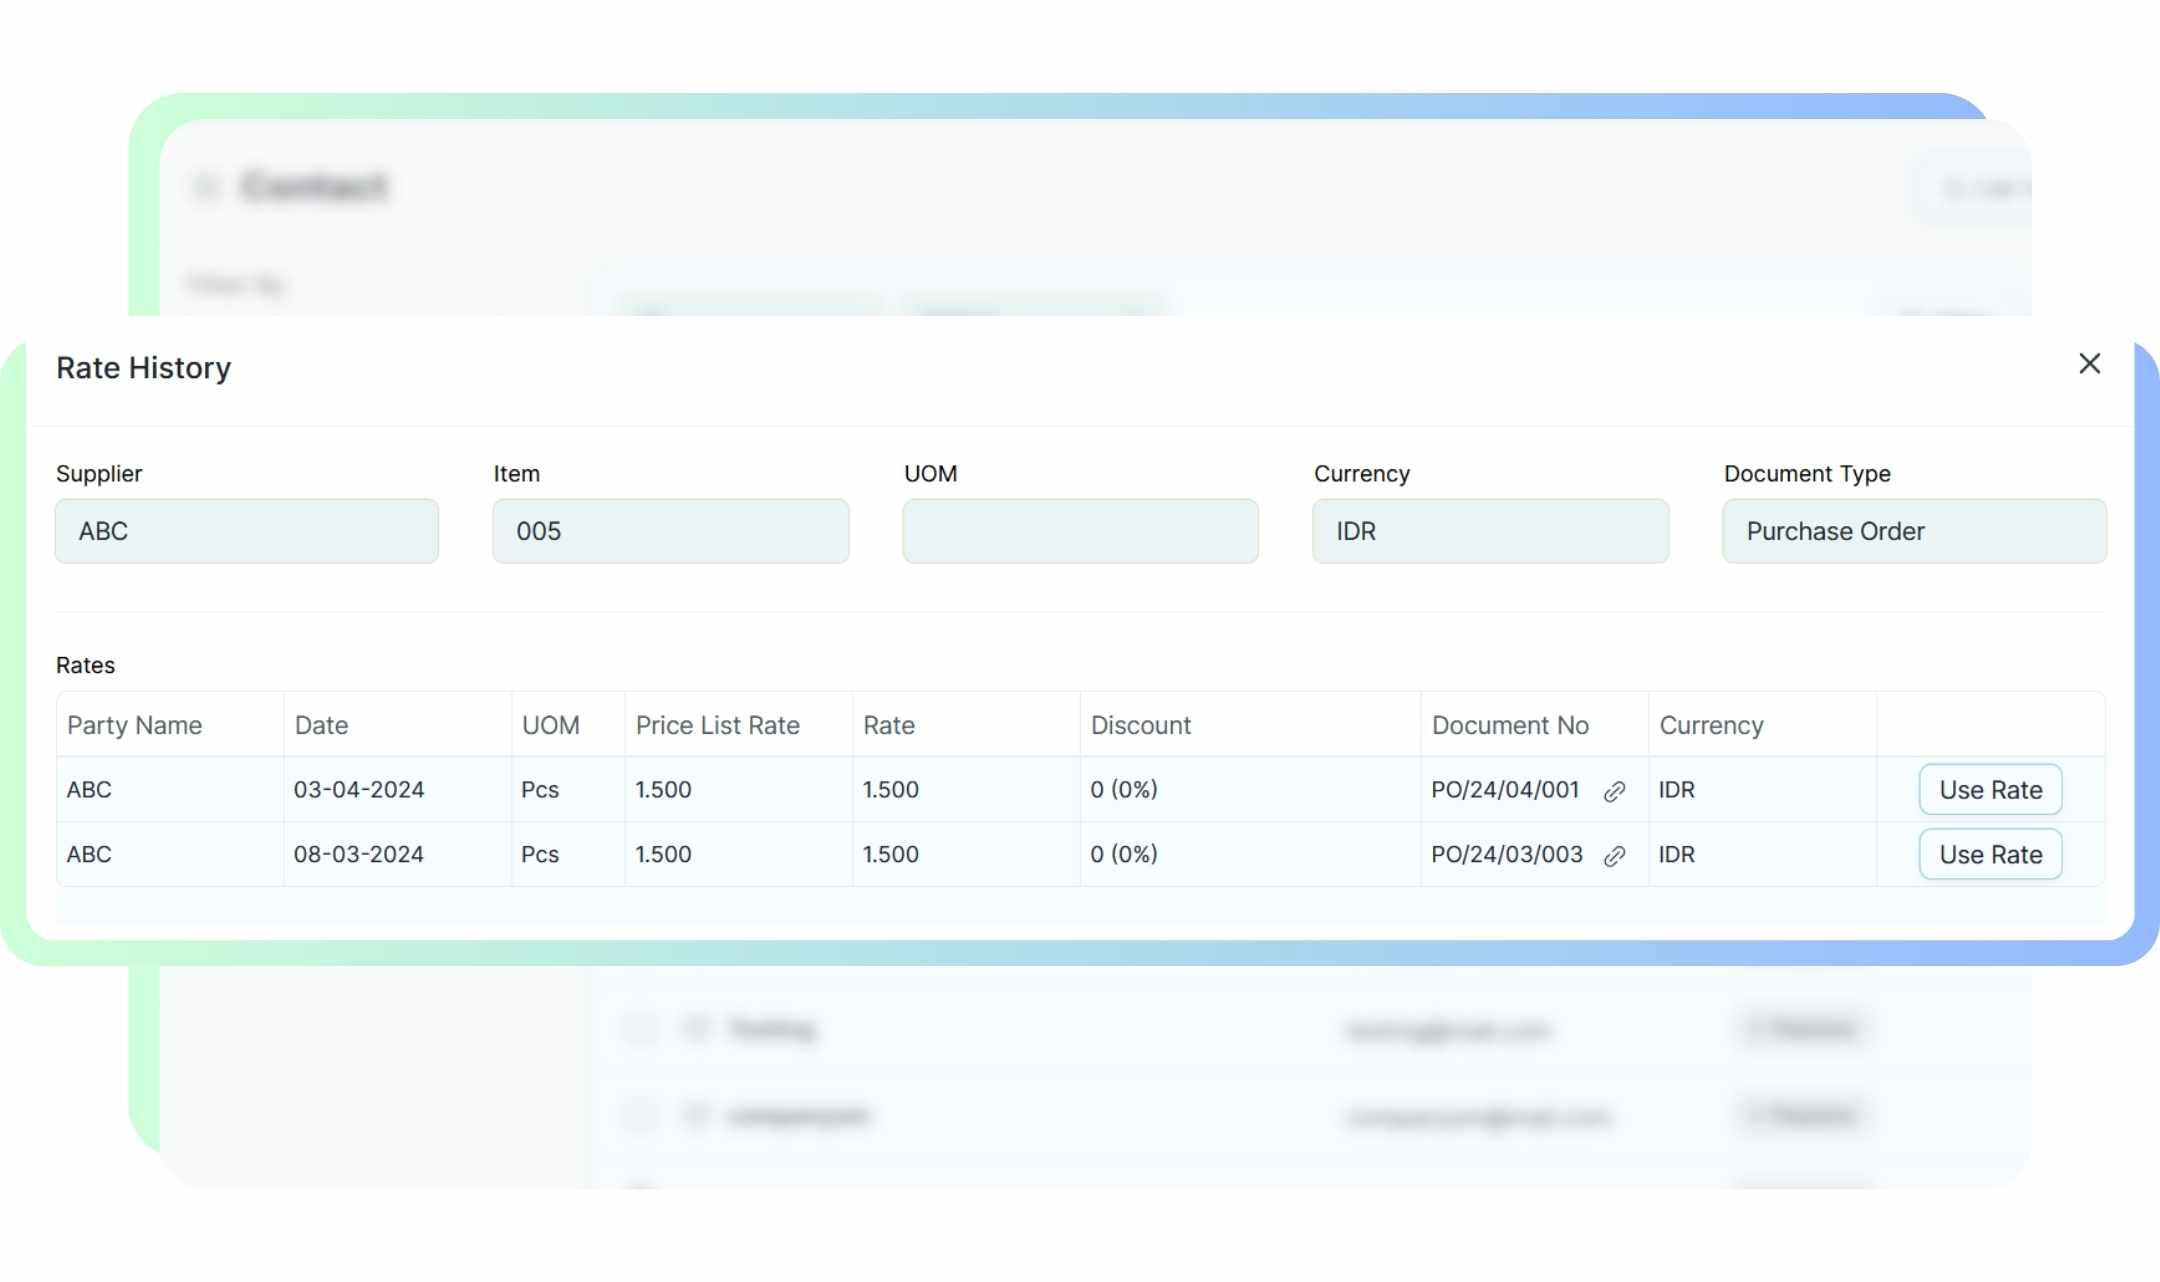Viewport: 2160px width, 1282px height.
Task: Select document number PO/24/04/001
Action: 1505,790
